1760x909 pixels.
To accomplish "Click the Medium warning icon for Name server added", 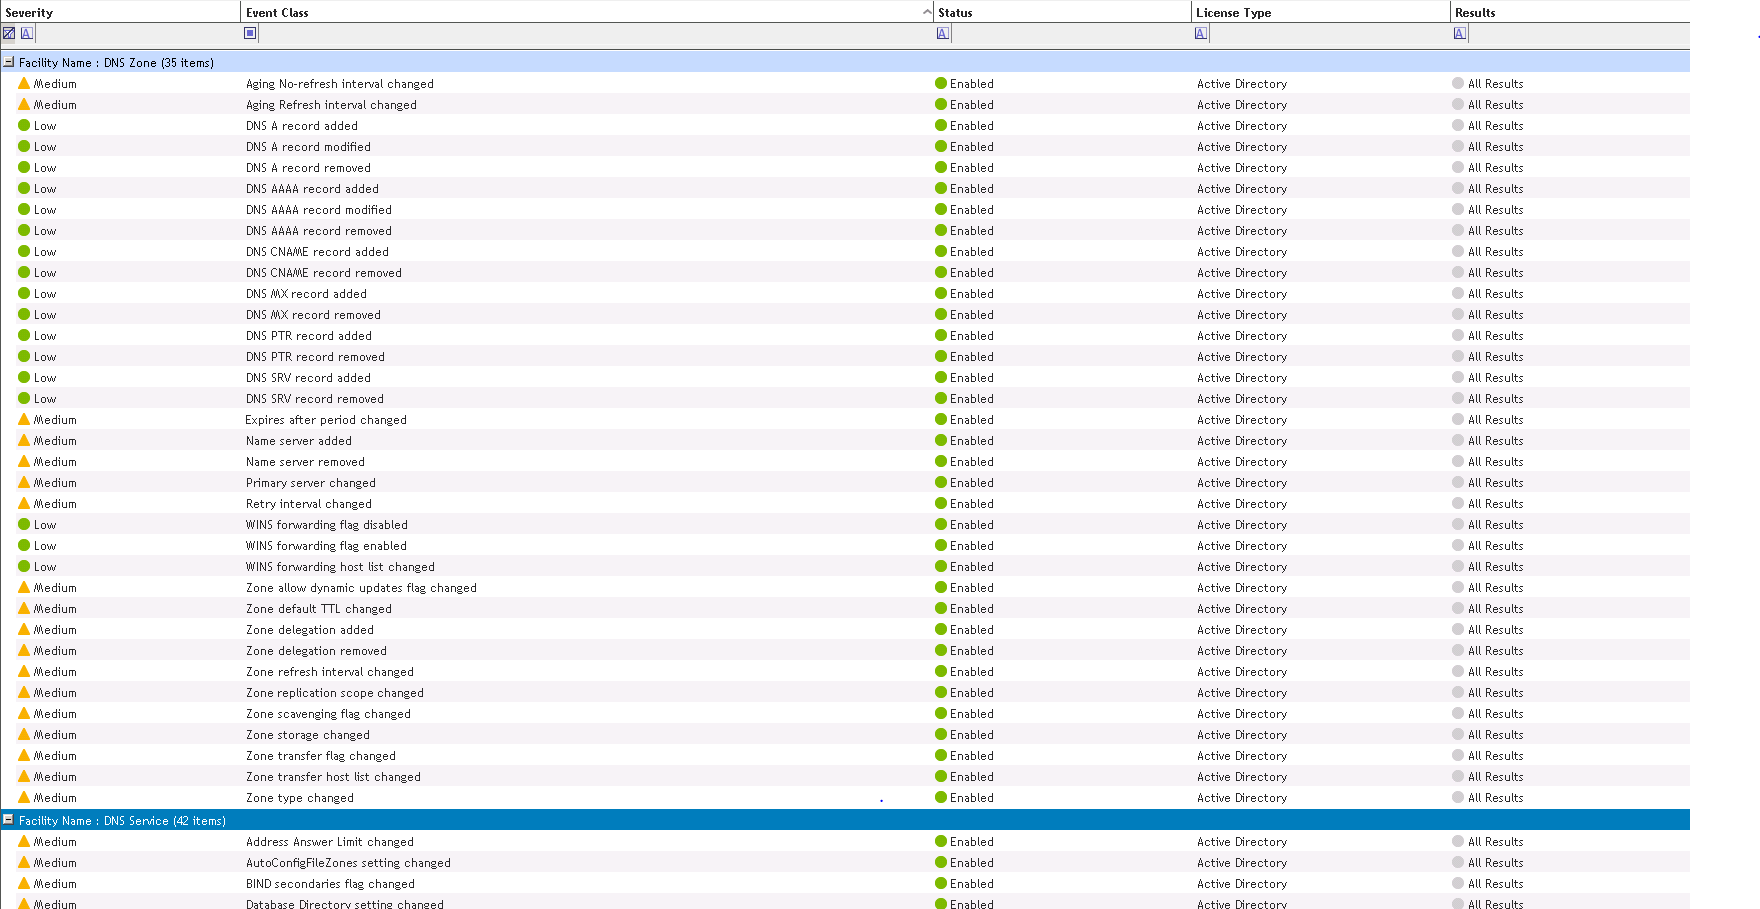I will click(24, 441).
